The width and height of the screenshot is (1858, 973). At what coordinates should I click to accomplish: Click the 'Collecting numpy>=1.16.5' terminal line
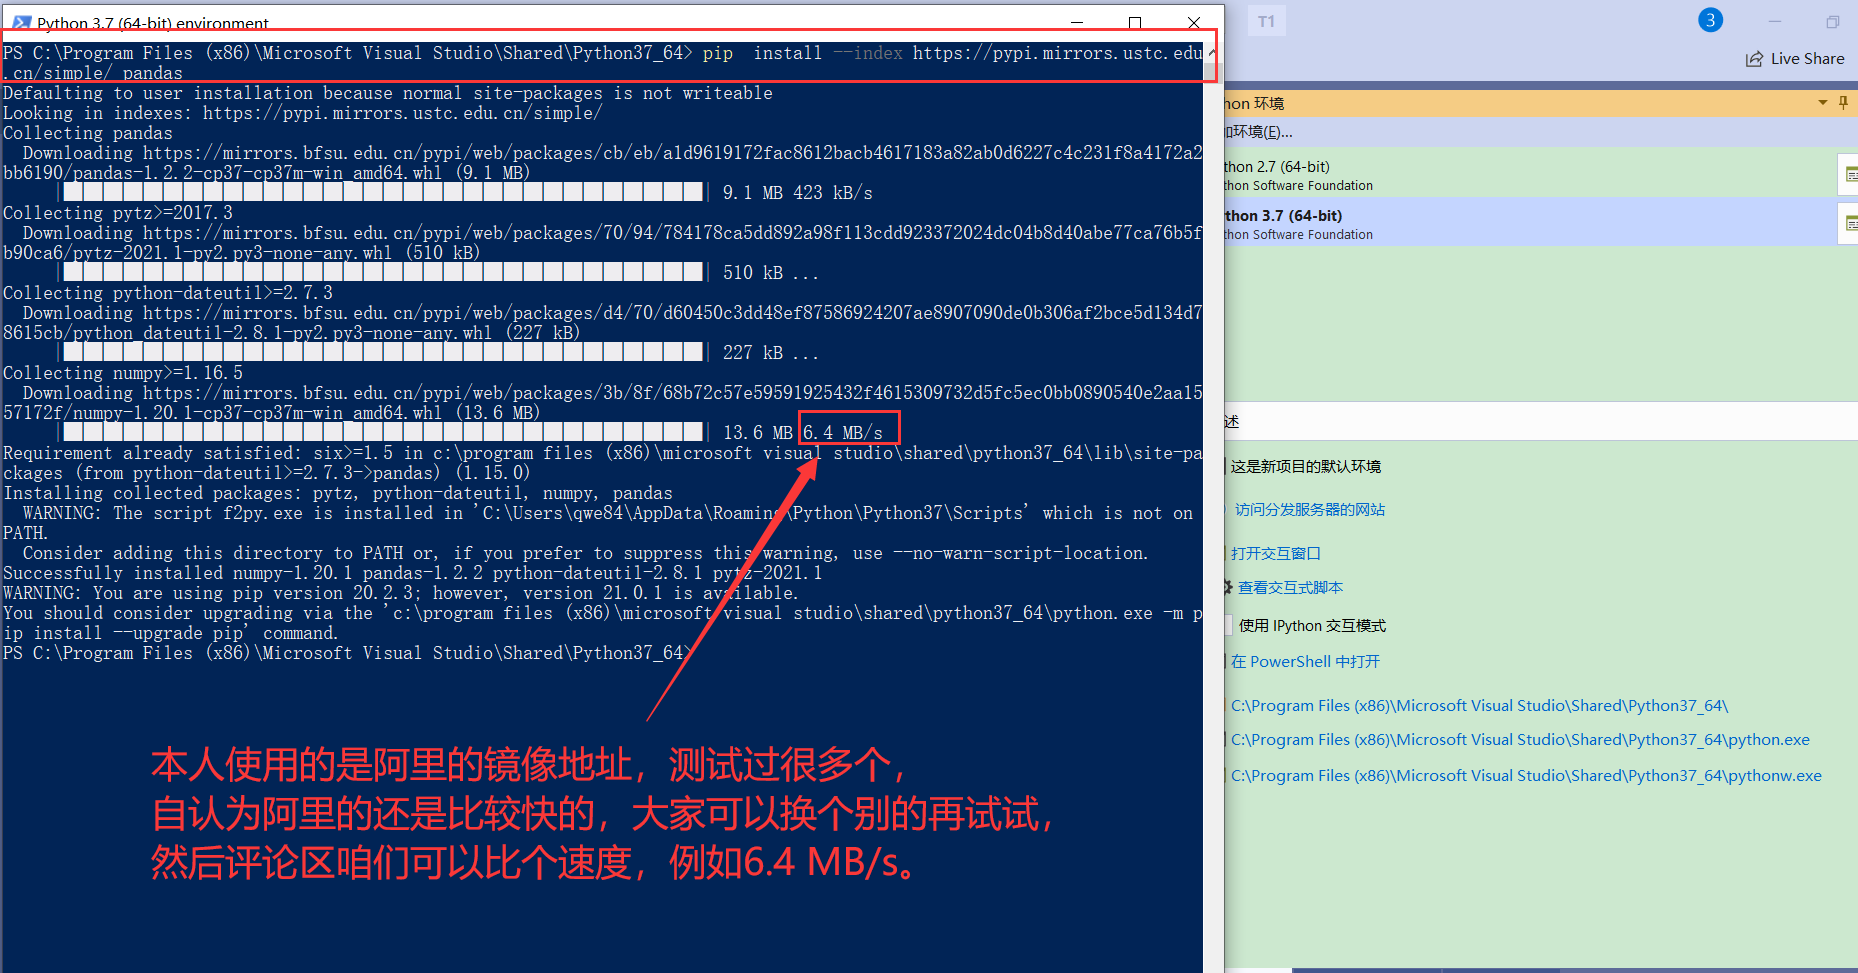click(123, 373)
